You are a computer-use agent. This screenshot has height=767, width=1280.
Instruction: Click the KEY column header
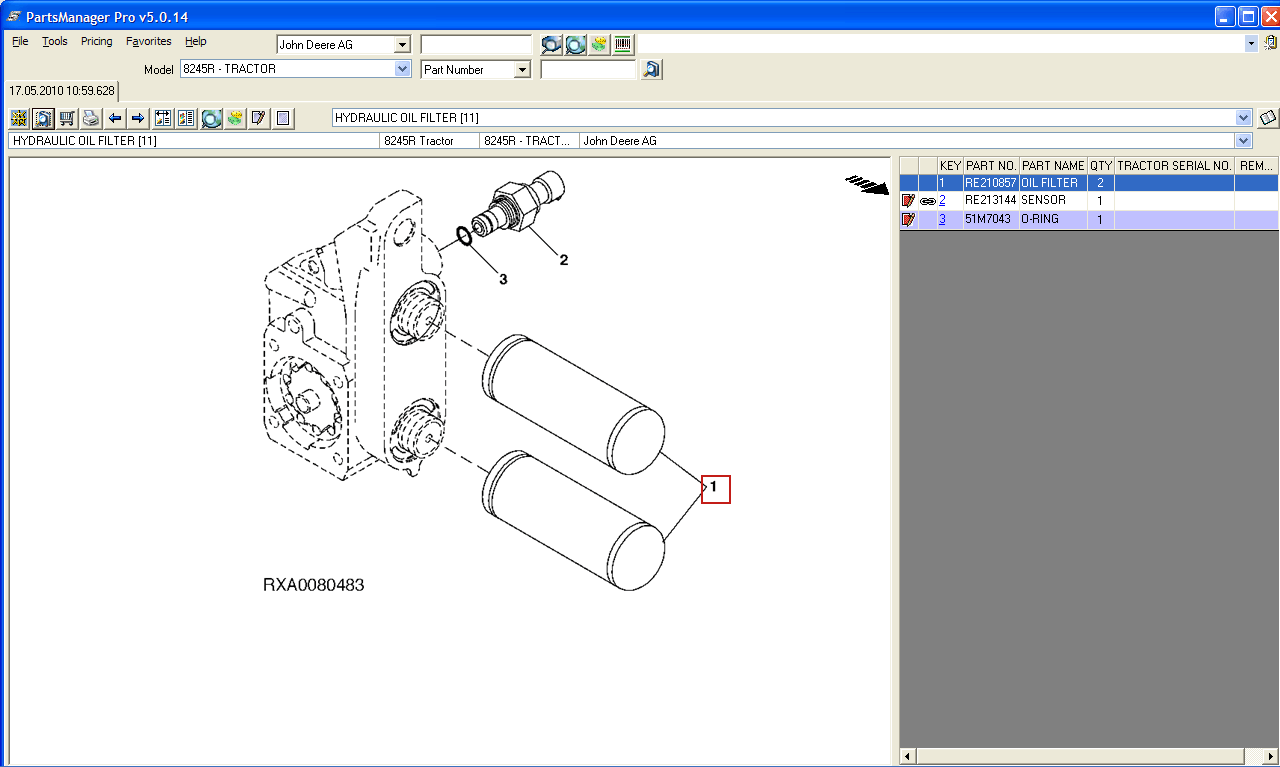[x=950, y=165]
